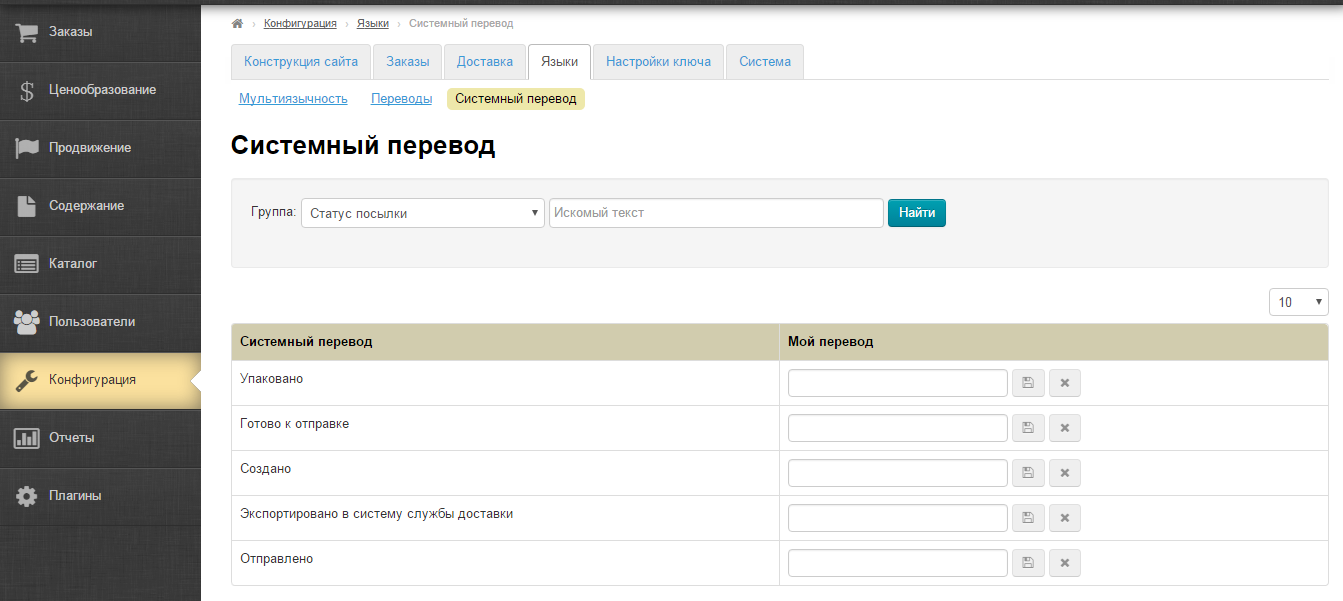The width and height of the screenshot is (1343, 601).
Task: Switch to Заказы tab
Action: point(408,61)
